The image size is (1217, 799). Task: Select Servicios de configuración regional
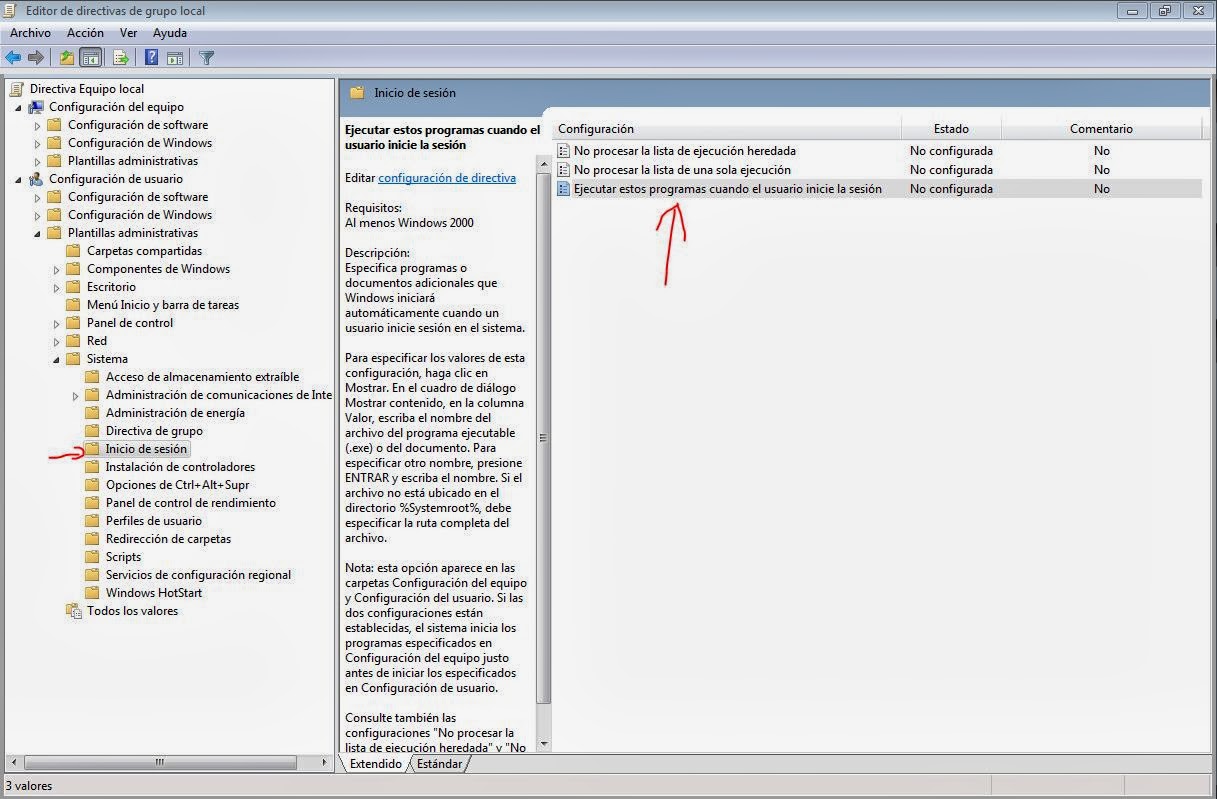point(198,575)
